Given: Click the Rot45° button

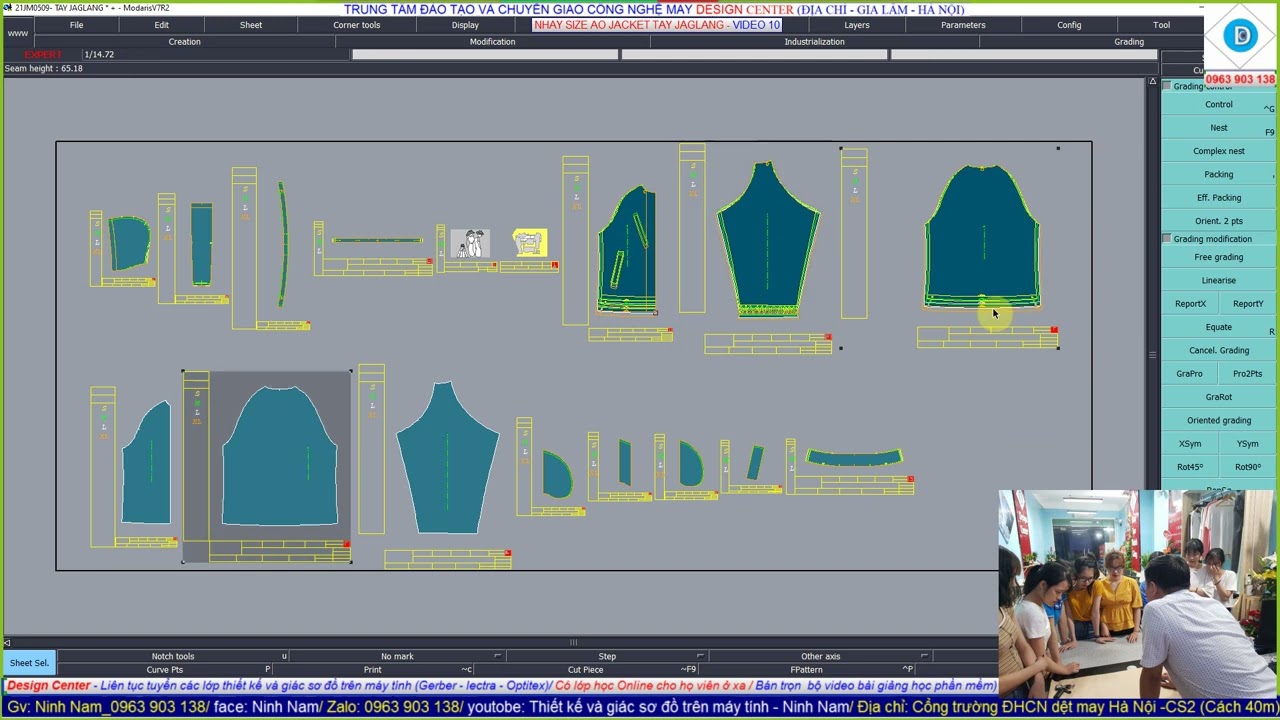Looking at the screenshot, I should pyautogui.click(x=1190, y=467).
